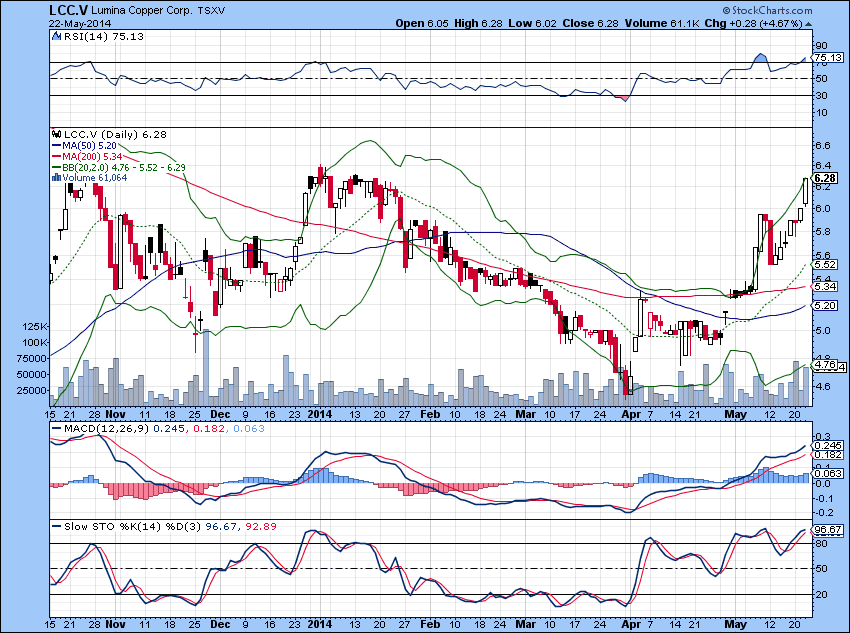Click the MA(200) 5.34 legend entry

[x=92, y=156]
